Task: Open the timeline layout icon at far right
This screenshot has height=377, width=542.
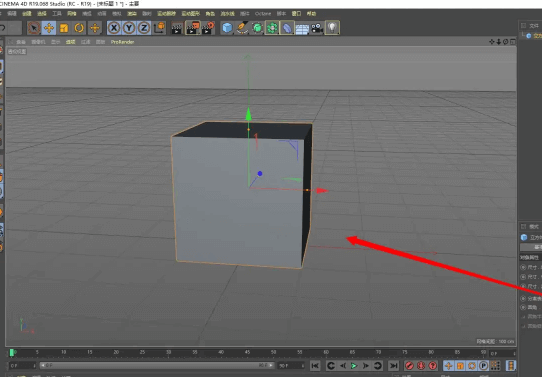Action: [x=511, y=365]
